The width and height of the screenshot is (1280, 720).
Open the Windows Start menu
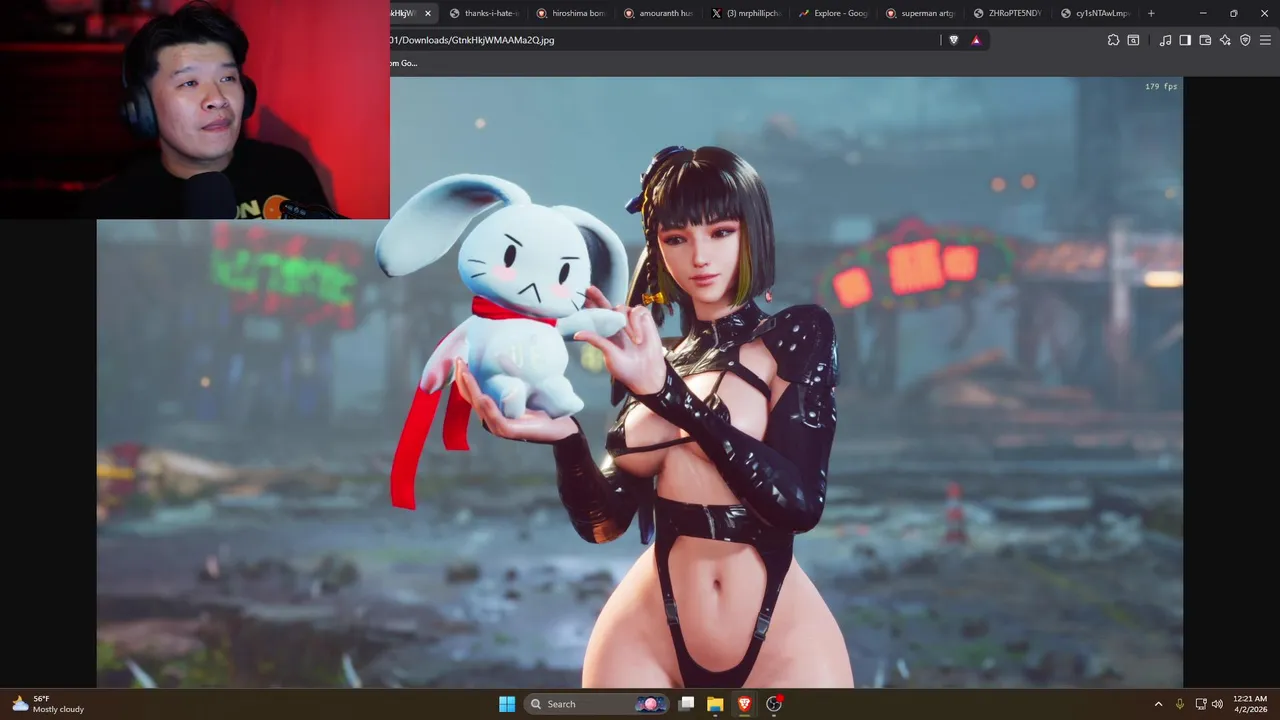[x=507, y=704]
